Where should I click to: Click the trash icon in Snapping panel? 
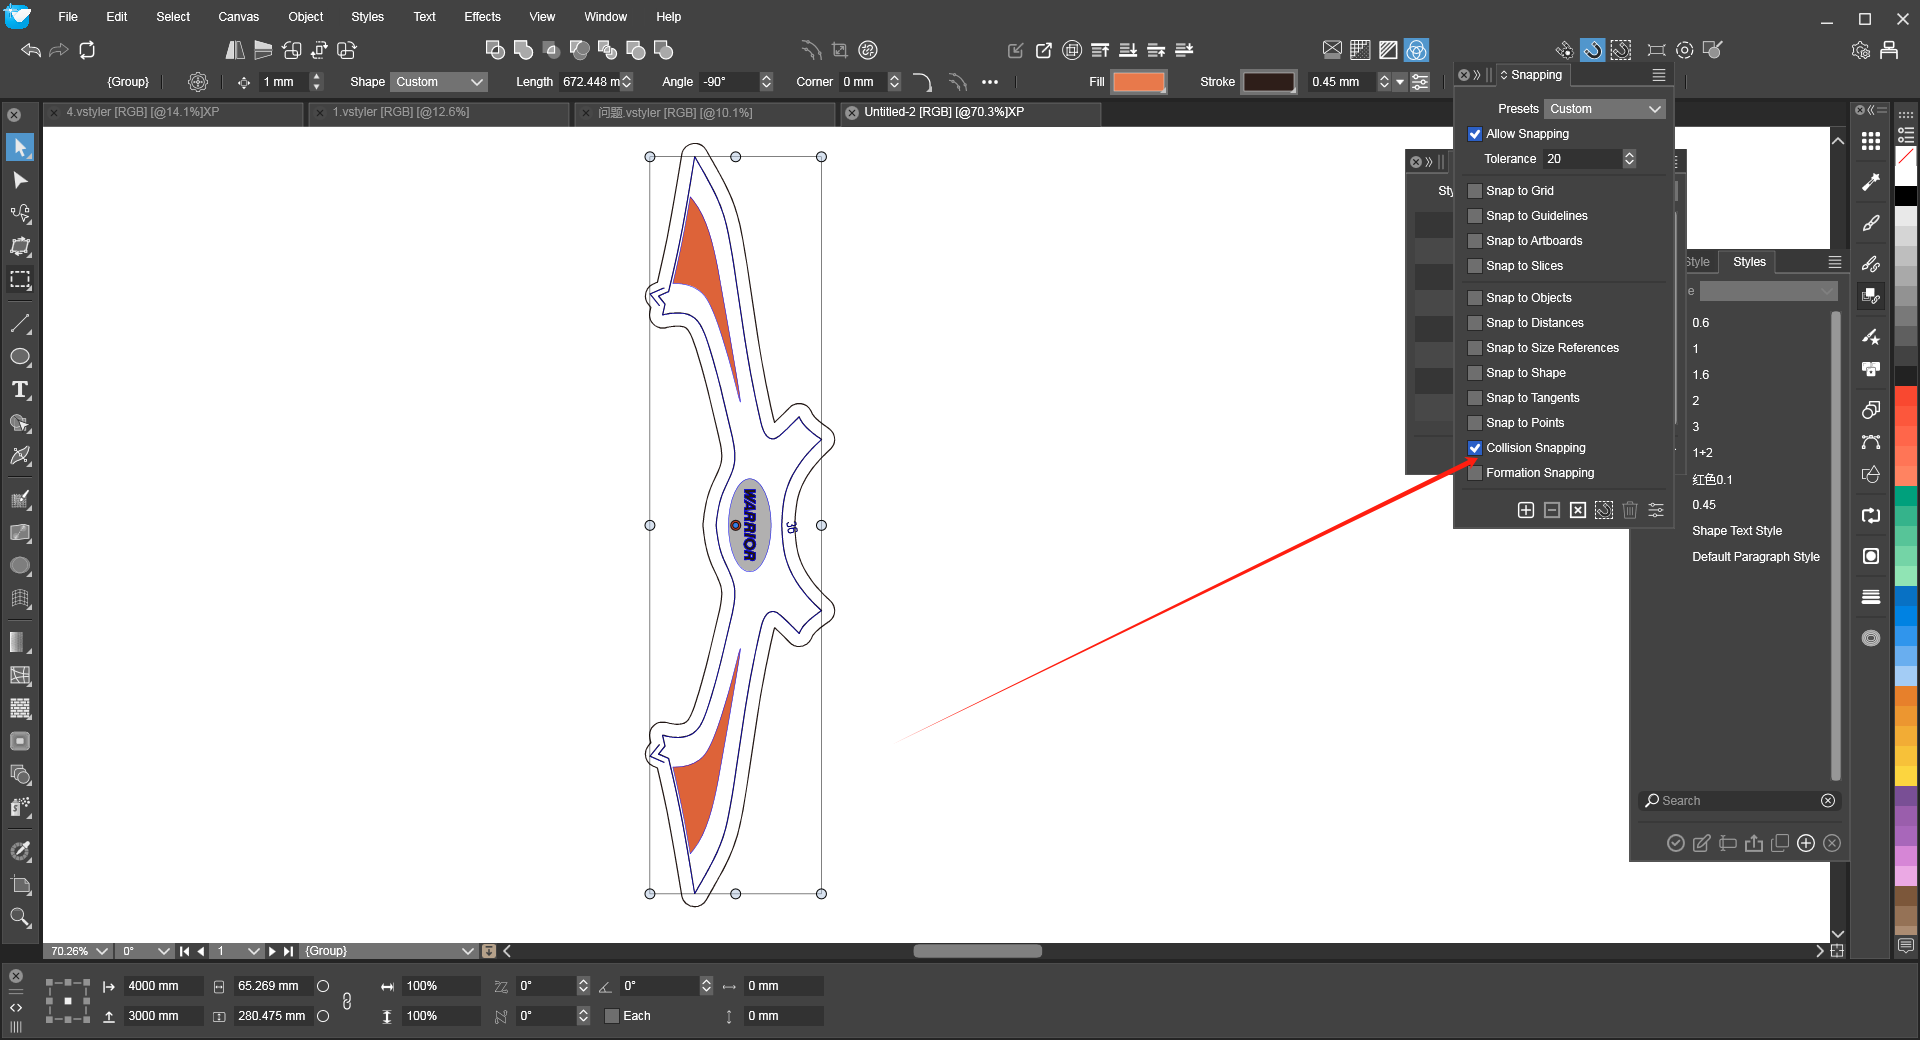click(1629, 510)
